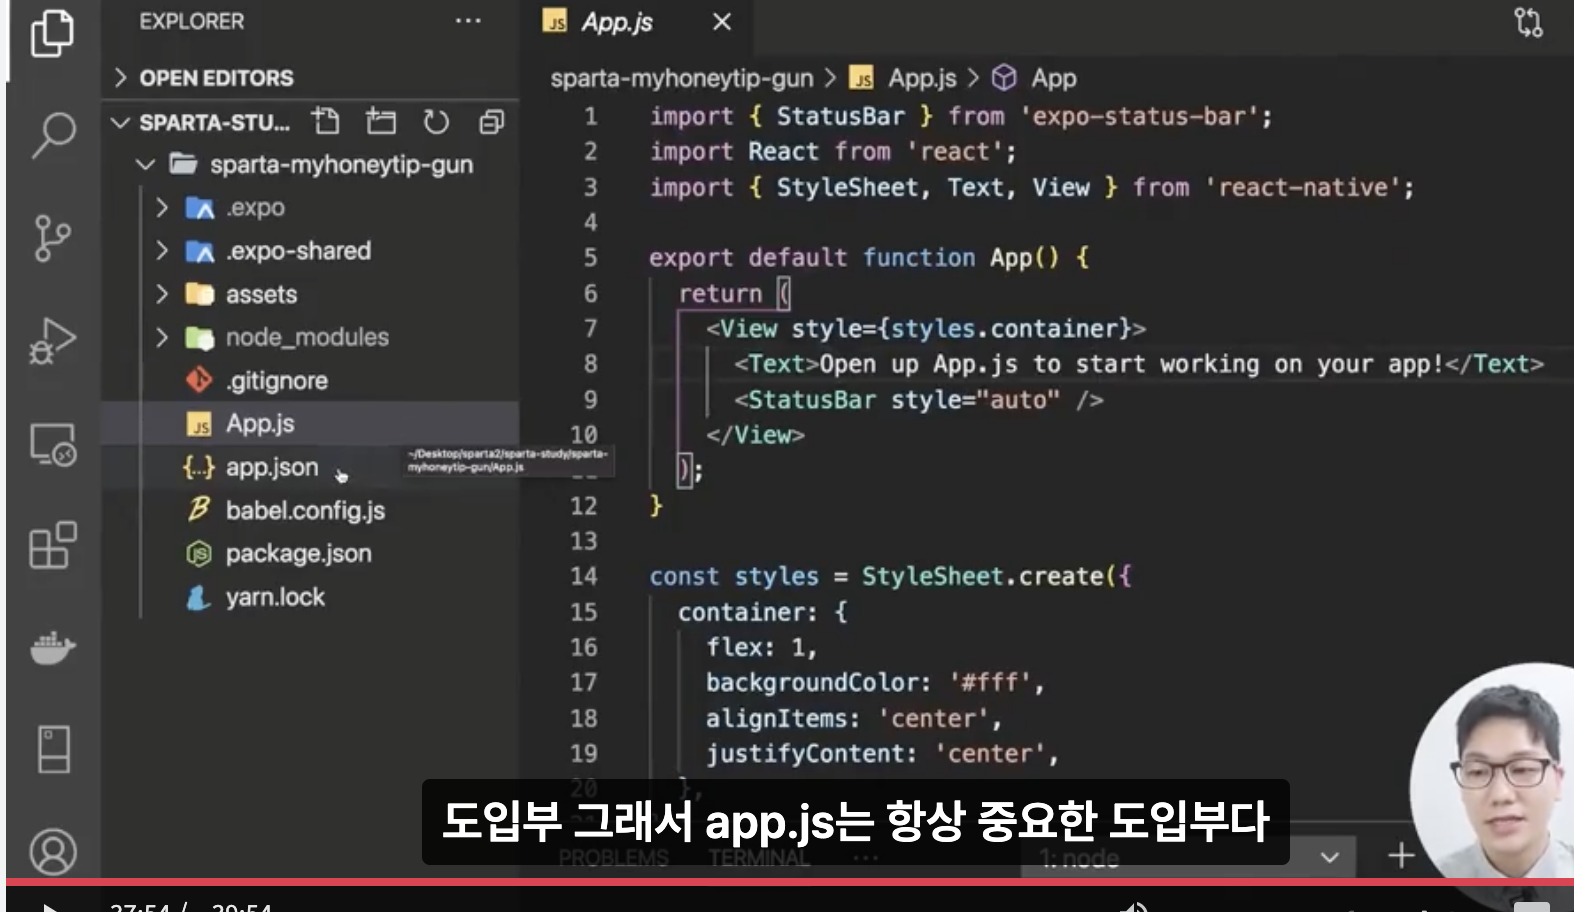Click the New File icon in explorer header
The image size is (1574, 912).
pyautogui.click(x=325, y=122)
